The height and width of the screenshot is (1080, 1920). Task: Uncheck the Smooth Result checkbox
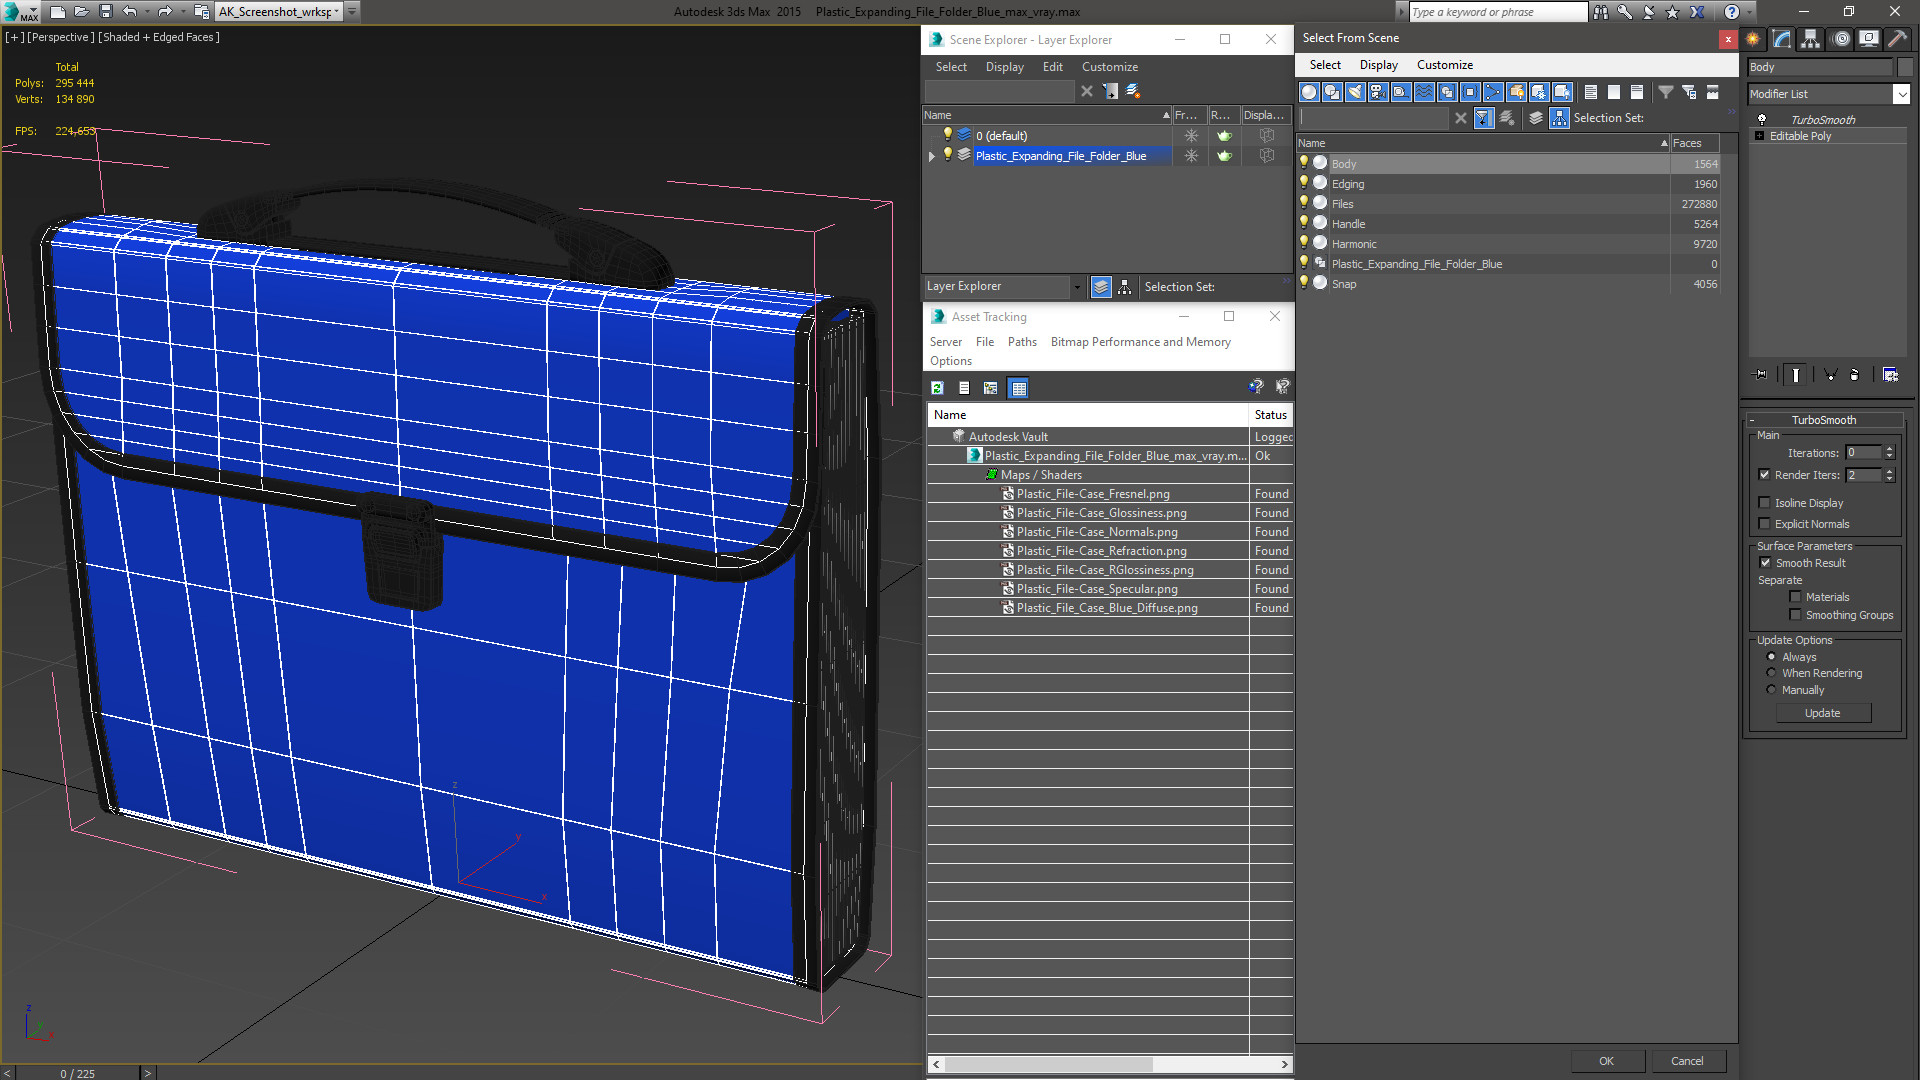pos(1765,563)
